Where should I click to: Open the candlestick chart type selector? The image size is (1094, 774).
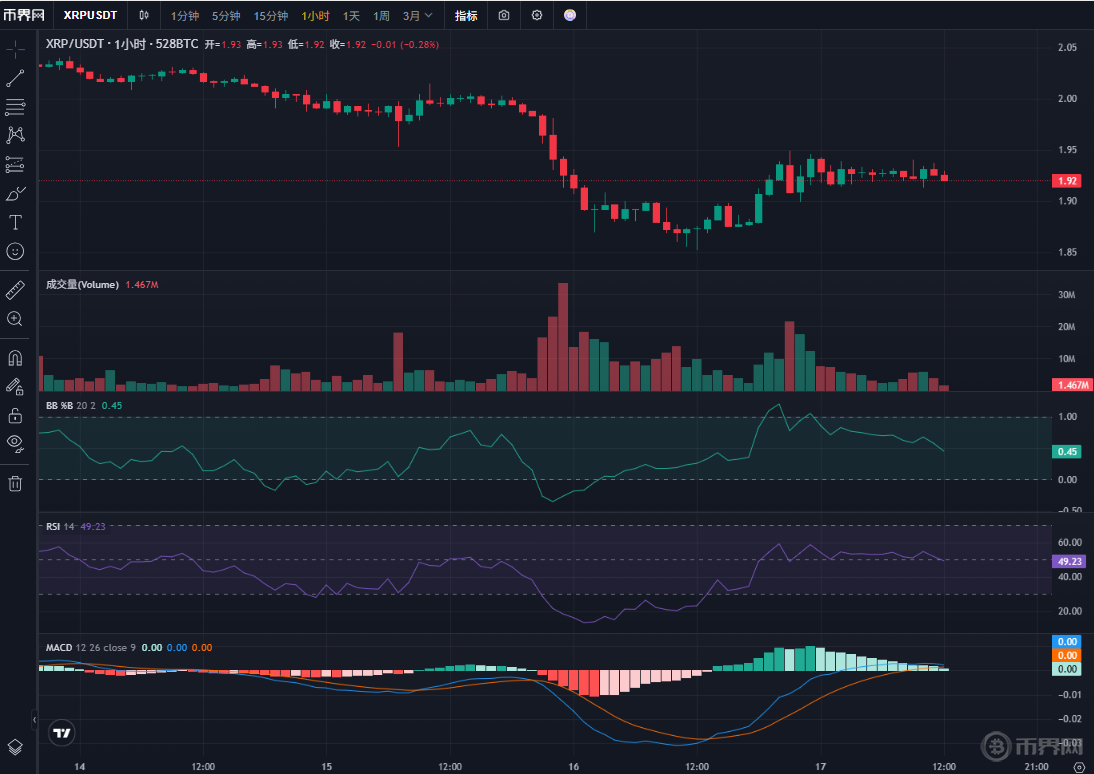pos(145,15)
